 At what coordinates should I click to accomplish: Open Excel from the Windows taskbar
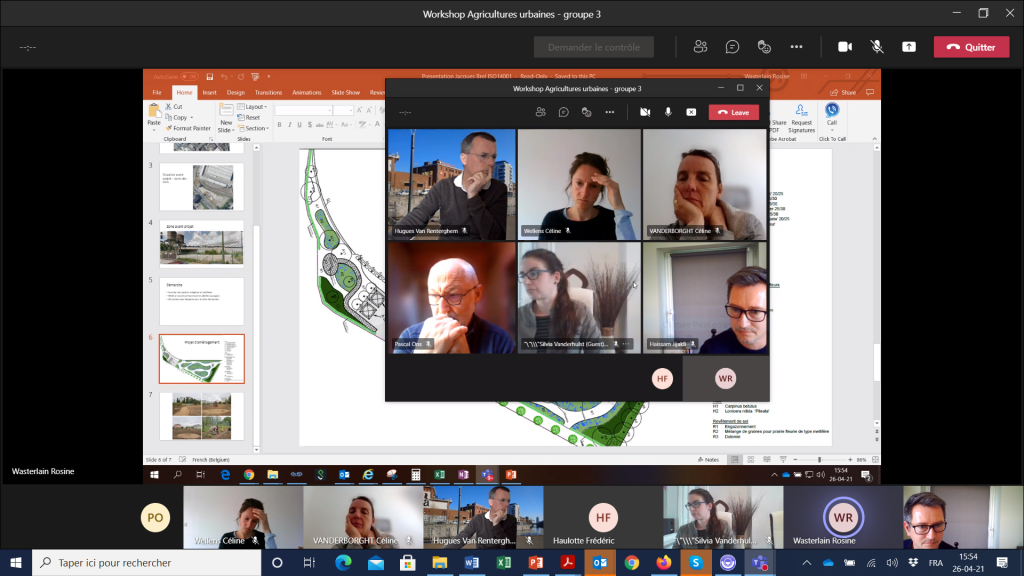coord(504,562)
